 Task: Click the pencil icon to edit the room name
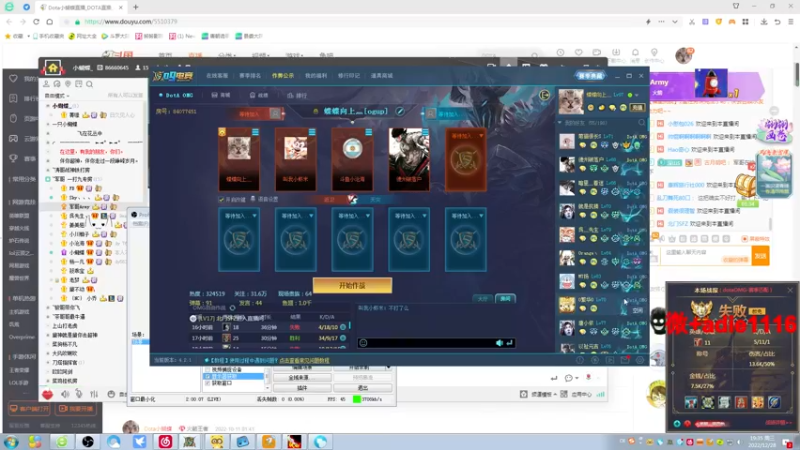click(x=400, y=111)
